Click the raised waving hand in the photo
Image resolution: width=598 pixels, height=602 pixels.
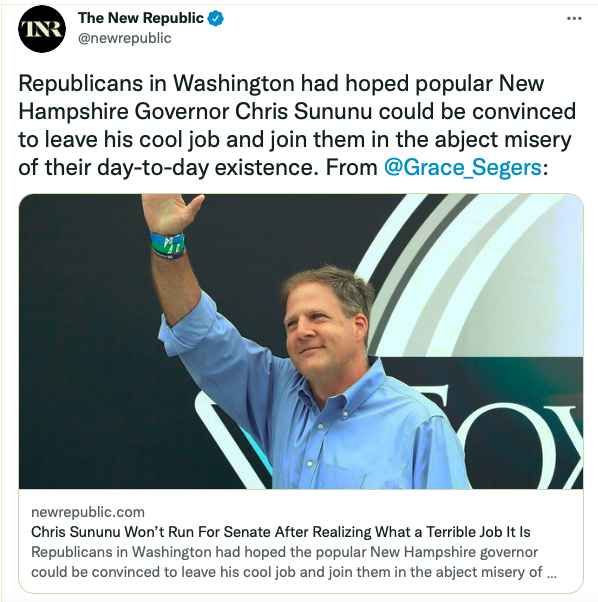[x=171, y=213]
